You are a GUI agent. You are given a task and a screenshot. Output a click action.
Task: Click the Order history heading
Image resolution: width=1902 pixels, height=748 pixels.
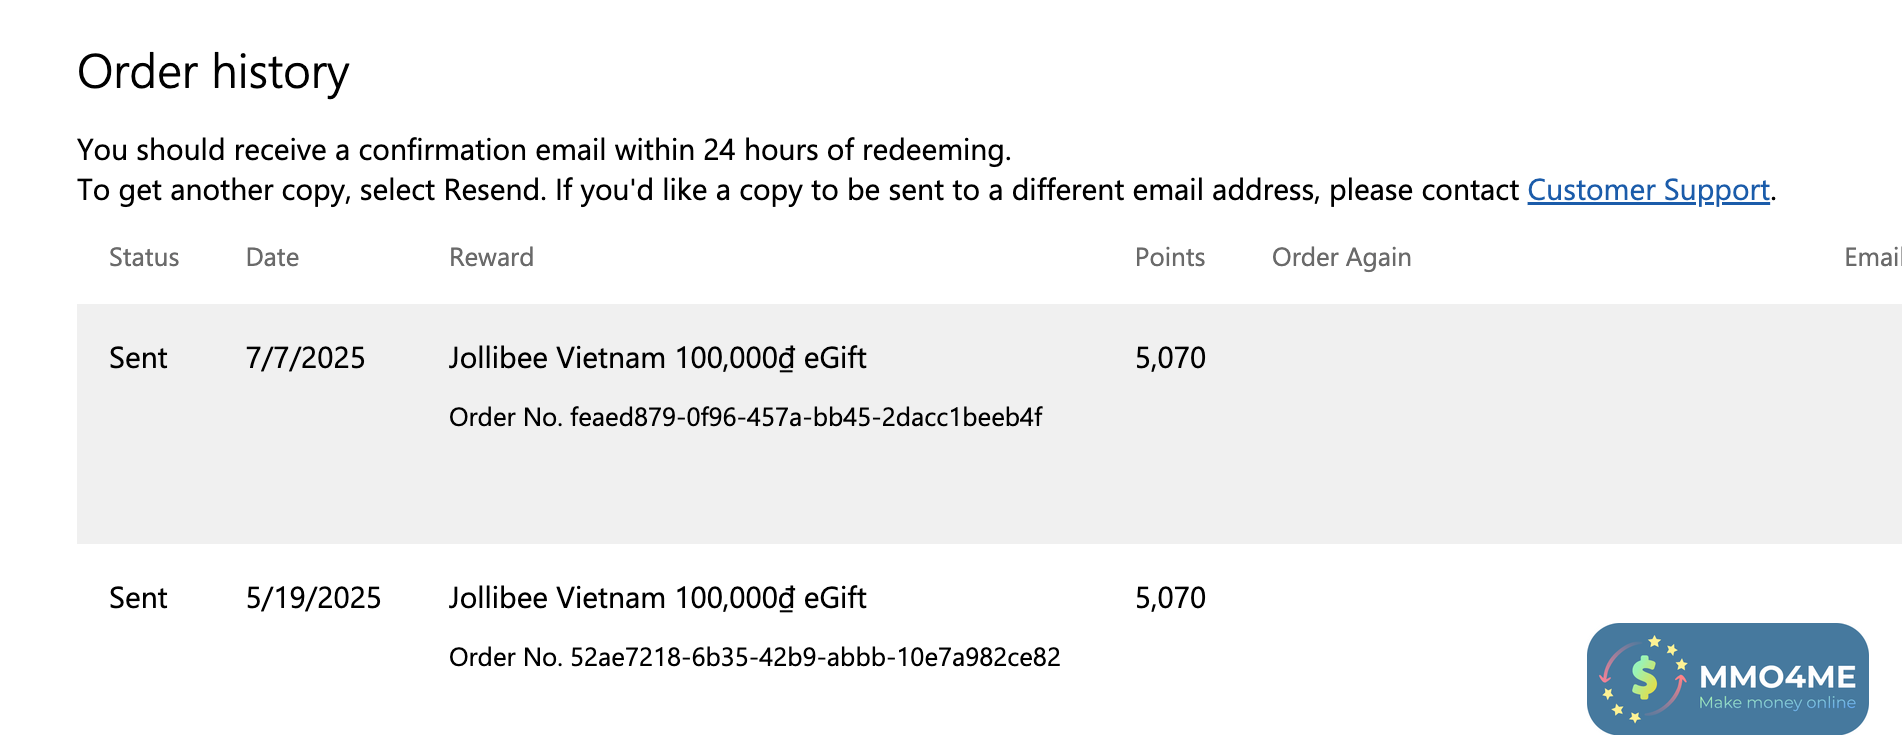(x=213, y=72)
